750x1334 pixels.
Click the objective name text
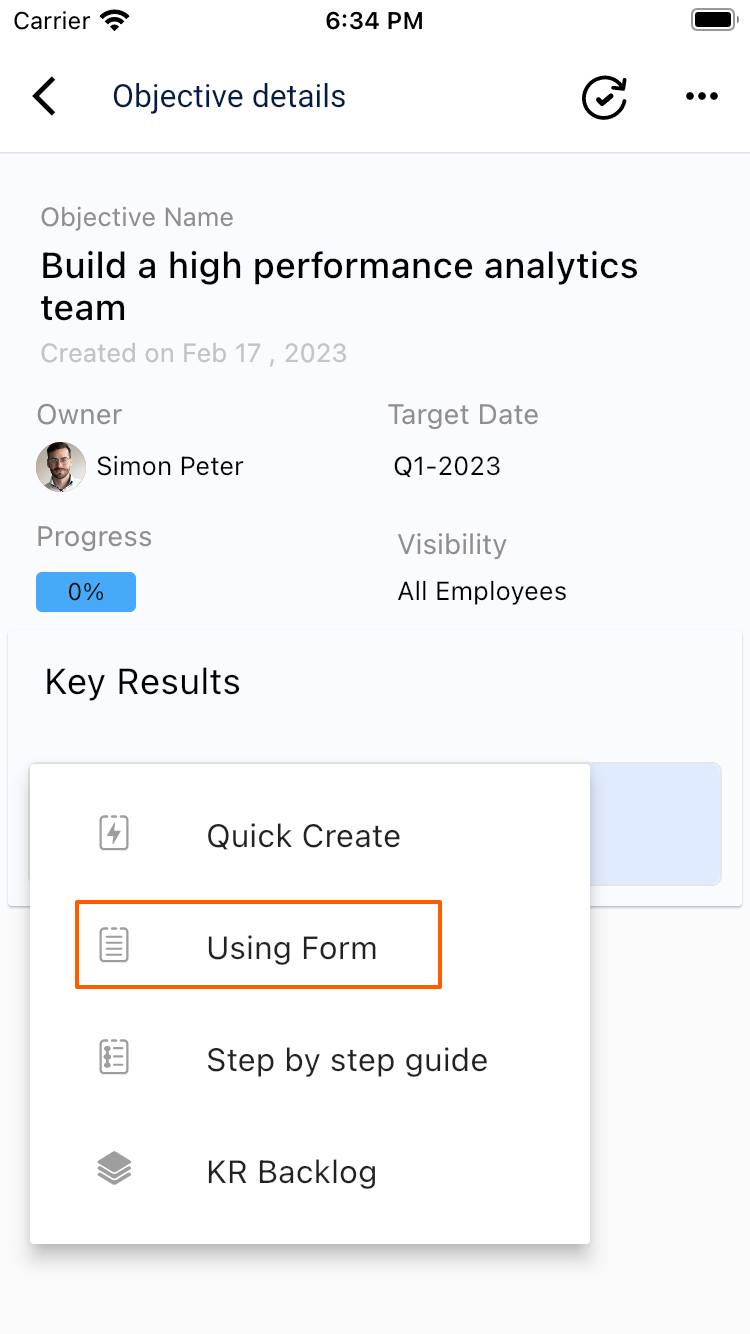pyautogui.click(x=339, y=286)
